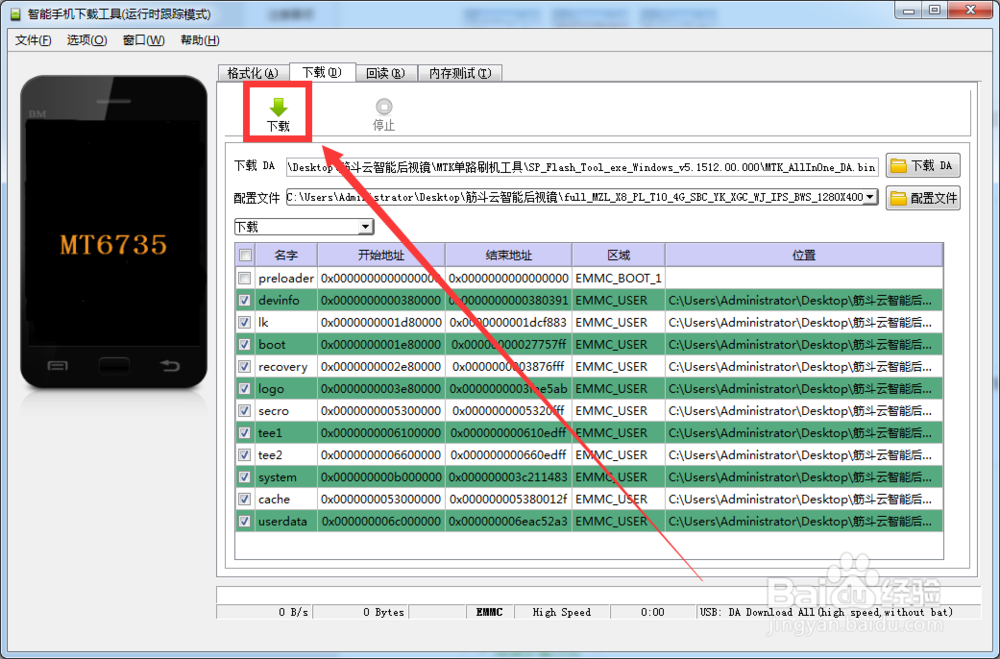Click the download progress bar
1000x659 pixels.
coord(598,595)
